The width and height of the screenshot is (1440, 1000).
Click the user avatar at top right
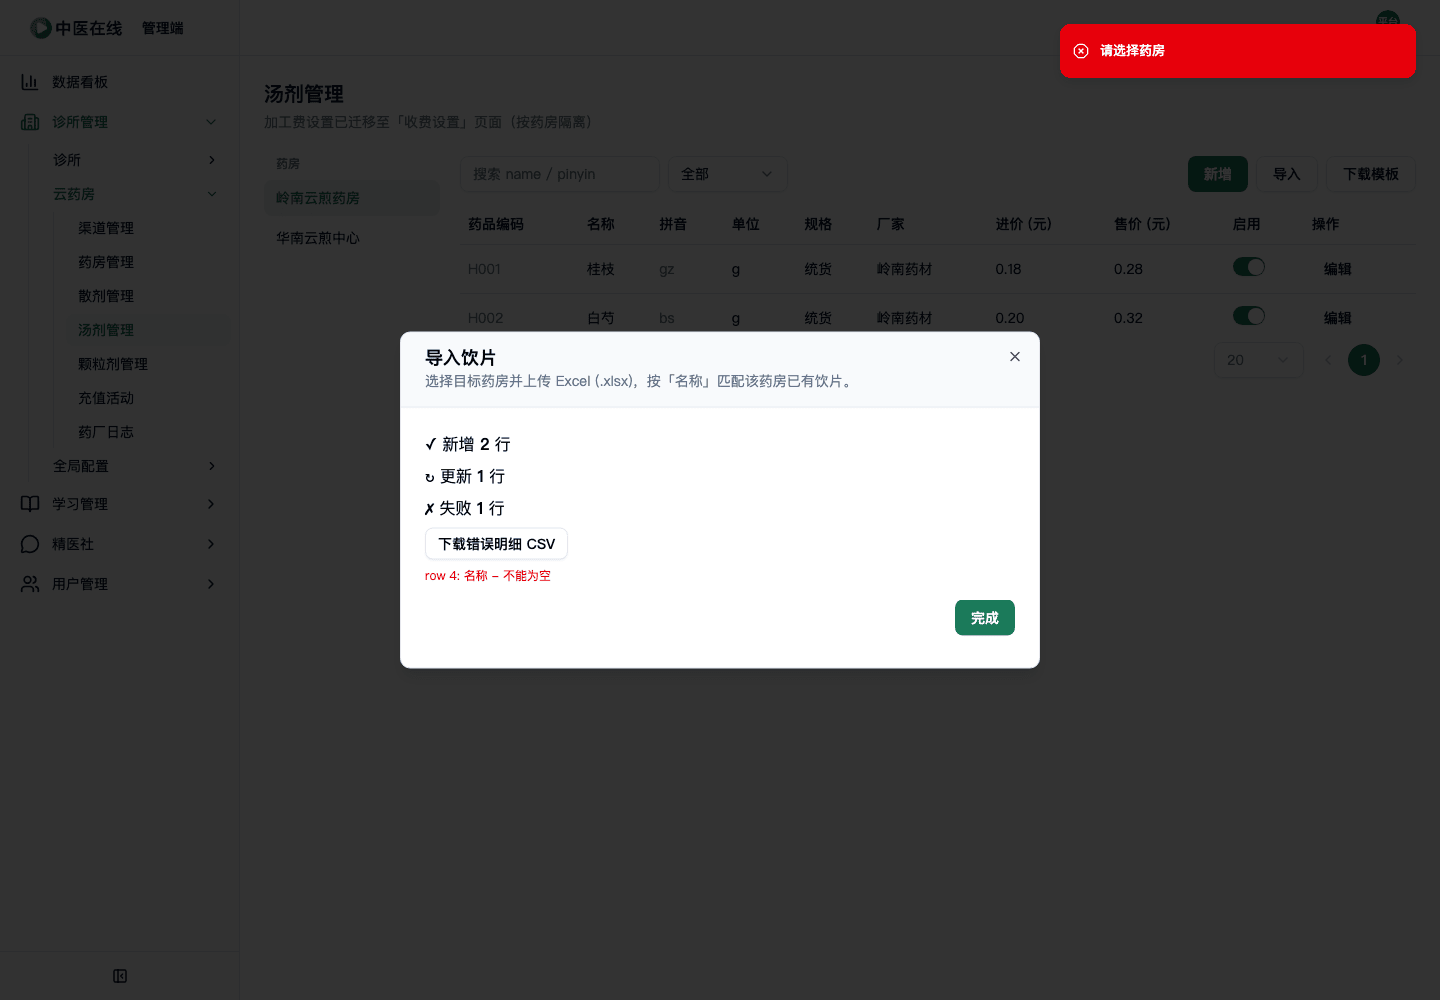coord(1388,20)
